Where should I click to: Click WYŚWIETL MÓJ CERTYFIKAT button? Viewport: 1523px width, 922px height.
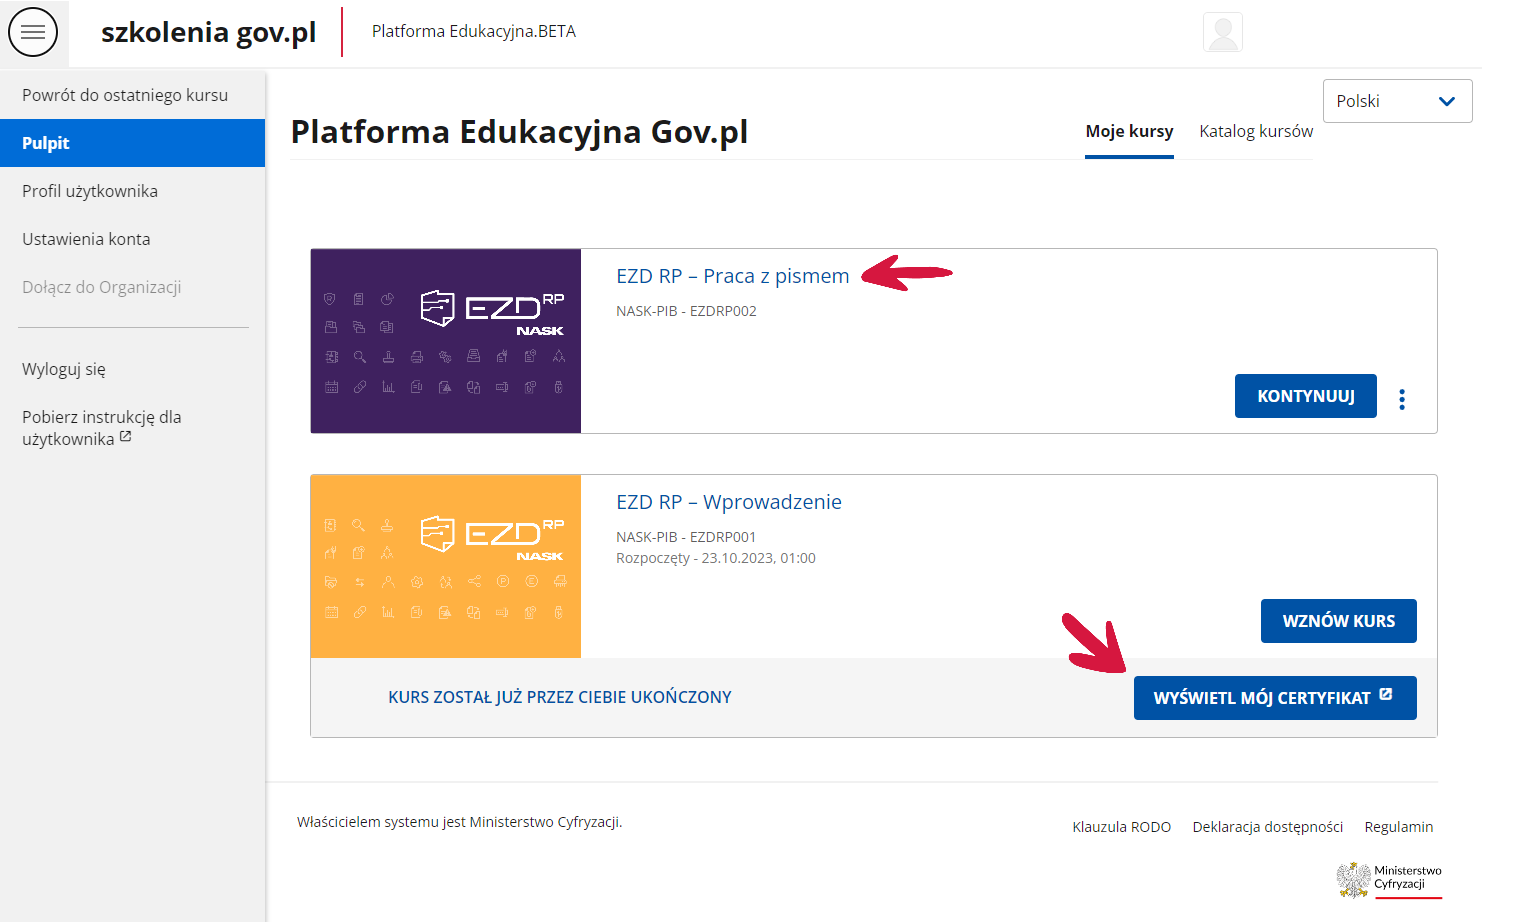click(1274, 698)
